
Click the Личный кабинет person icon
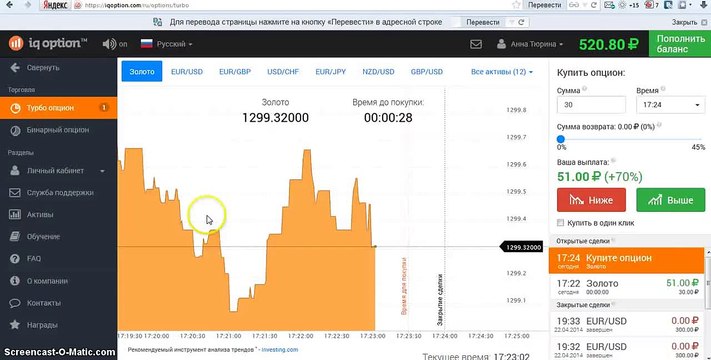(x=15, y=170)
